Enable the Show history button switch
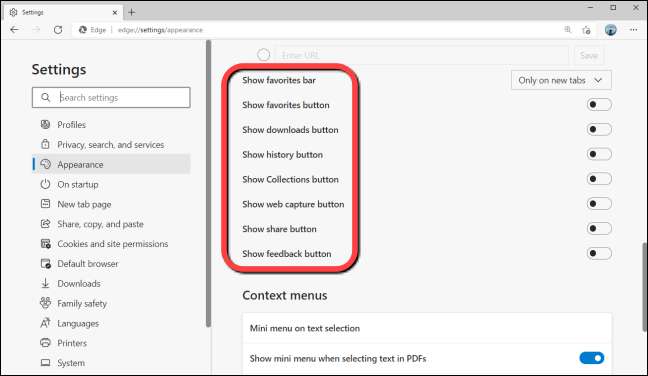Screen dimensions: 648x376 [x=598, y=154]
